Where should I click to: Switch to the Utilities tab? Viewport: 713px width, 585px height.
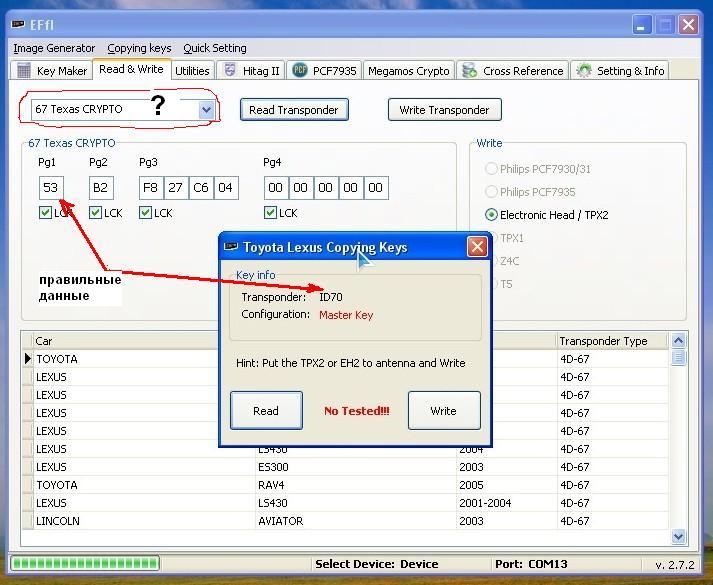pos(192,70)
